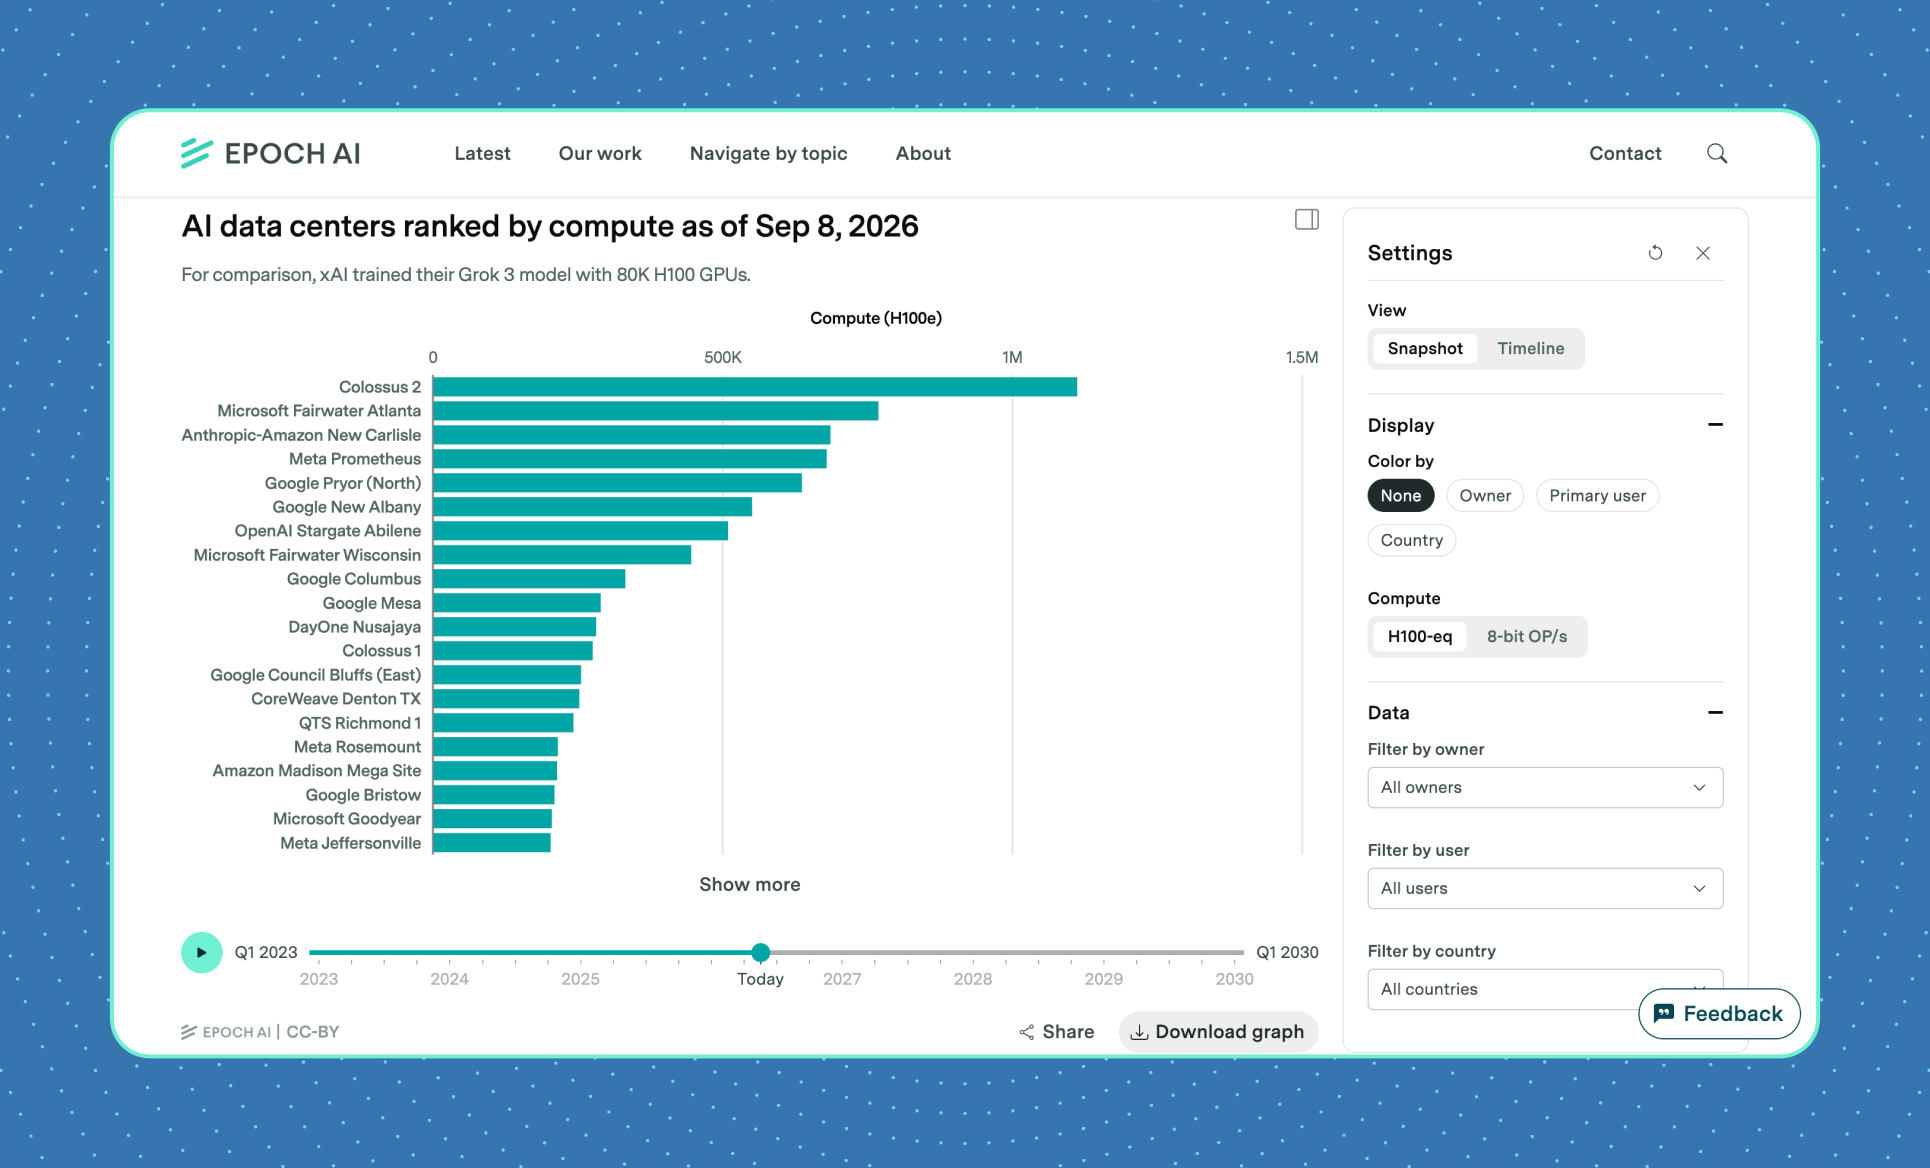Play the timeline animation
The width and height of the screenshot is (1930, 1168).
[x=201, y=952]
